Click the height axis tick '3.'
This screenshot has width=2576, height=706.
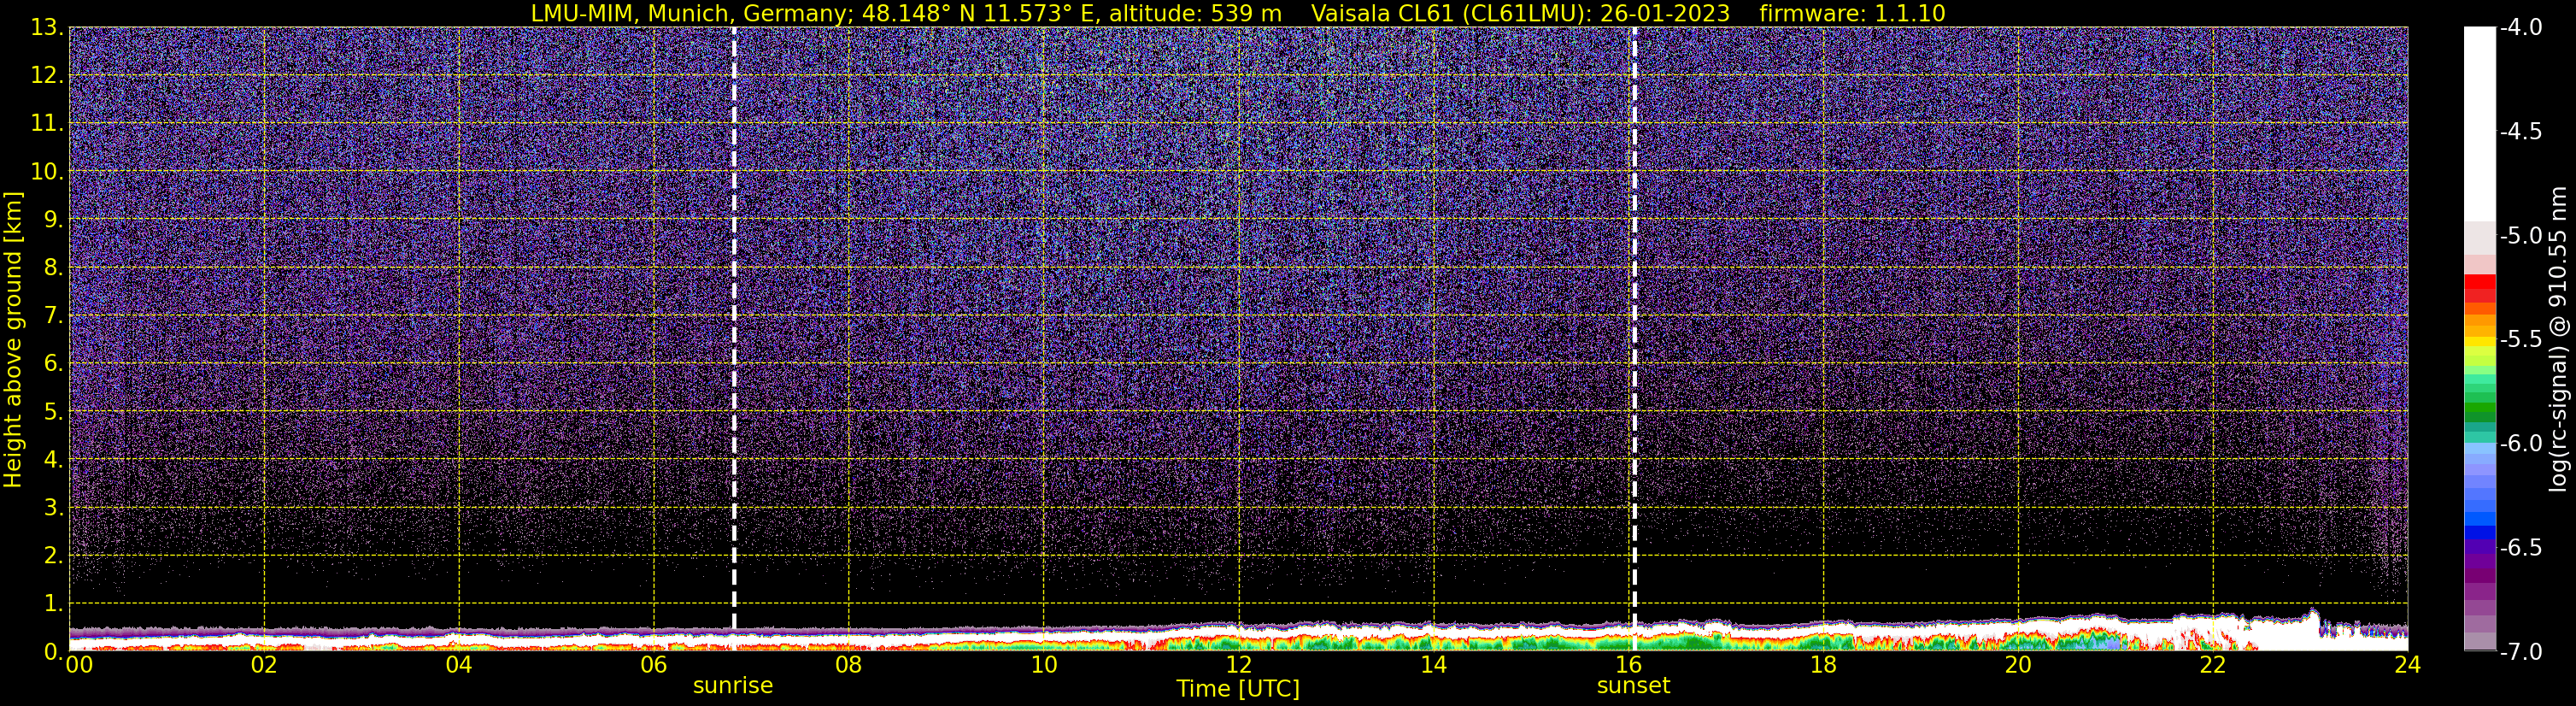(53, 507)
